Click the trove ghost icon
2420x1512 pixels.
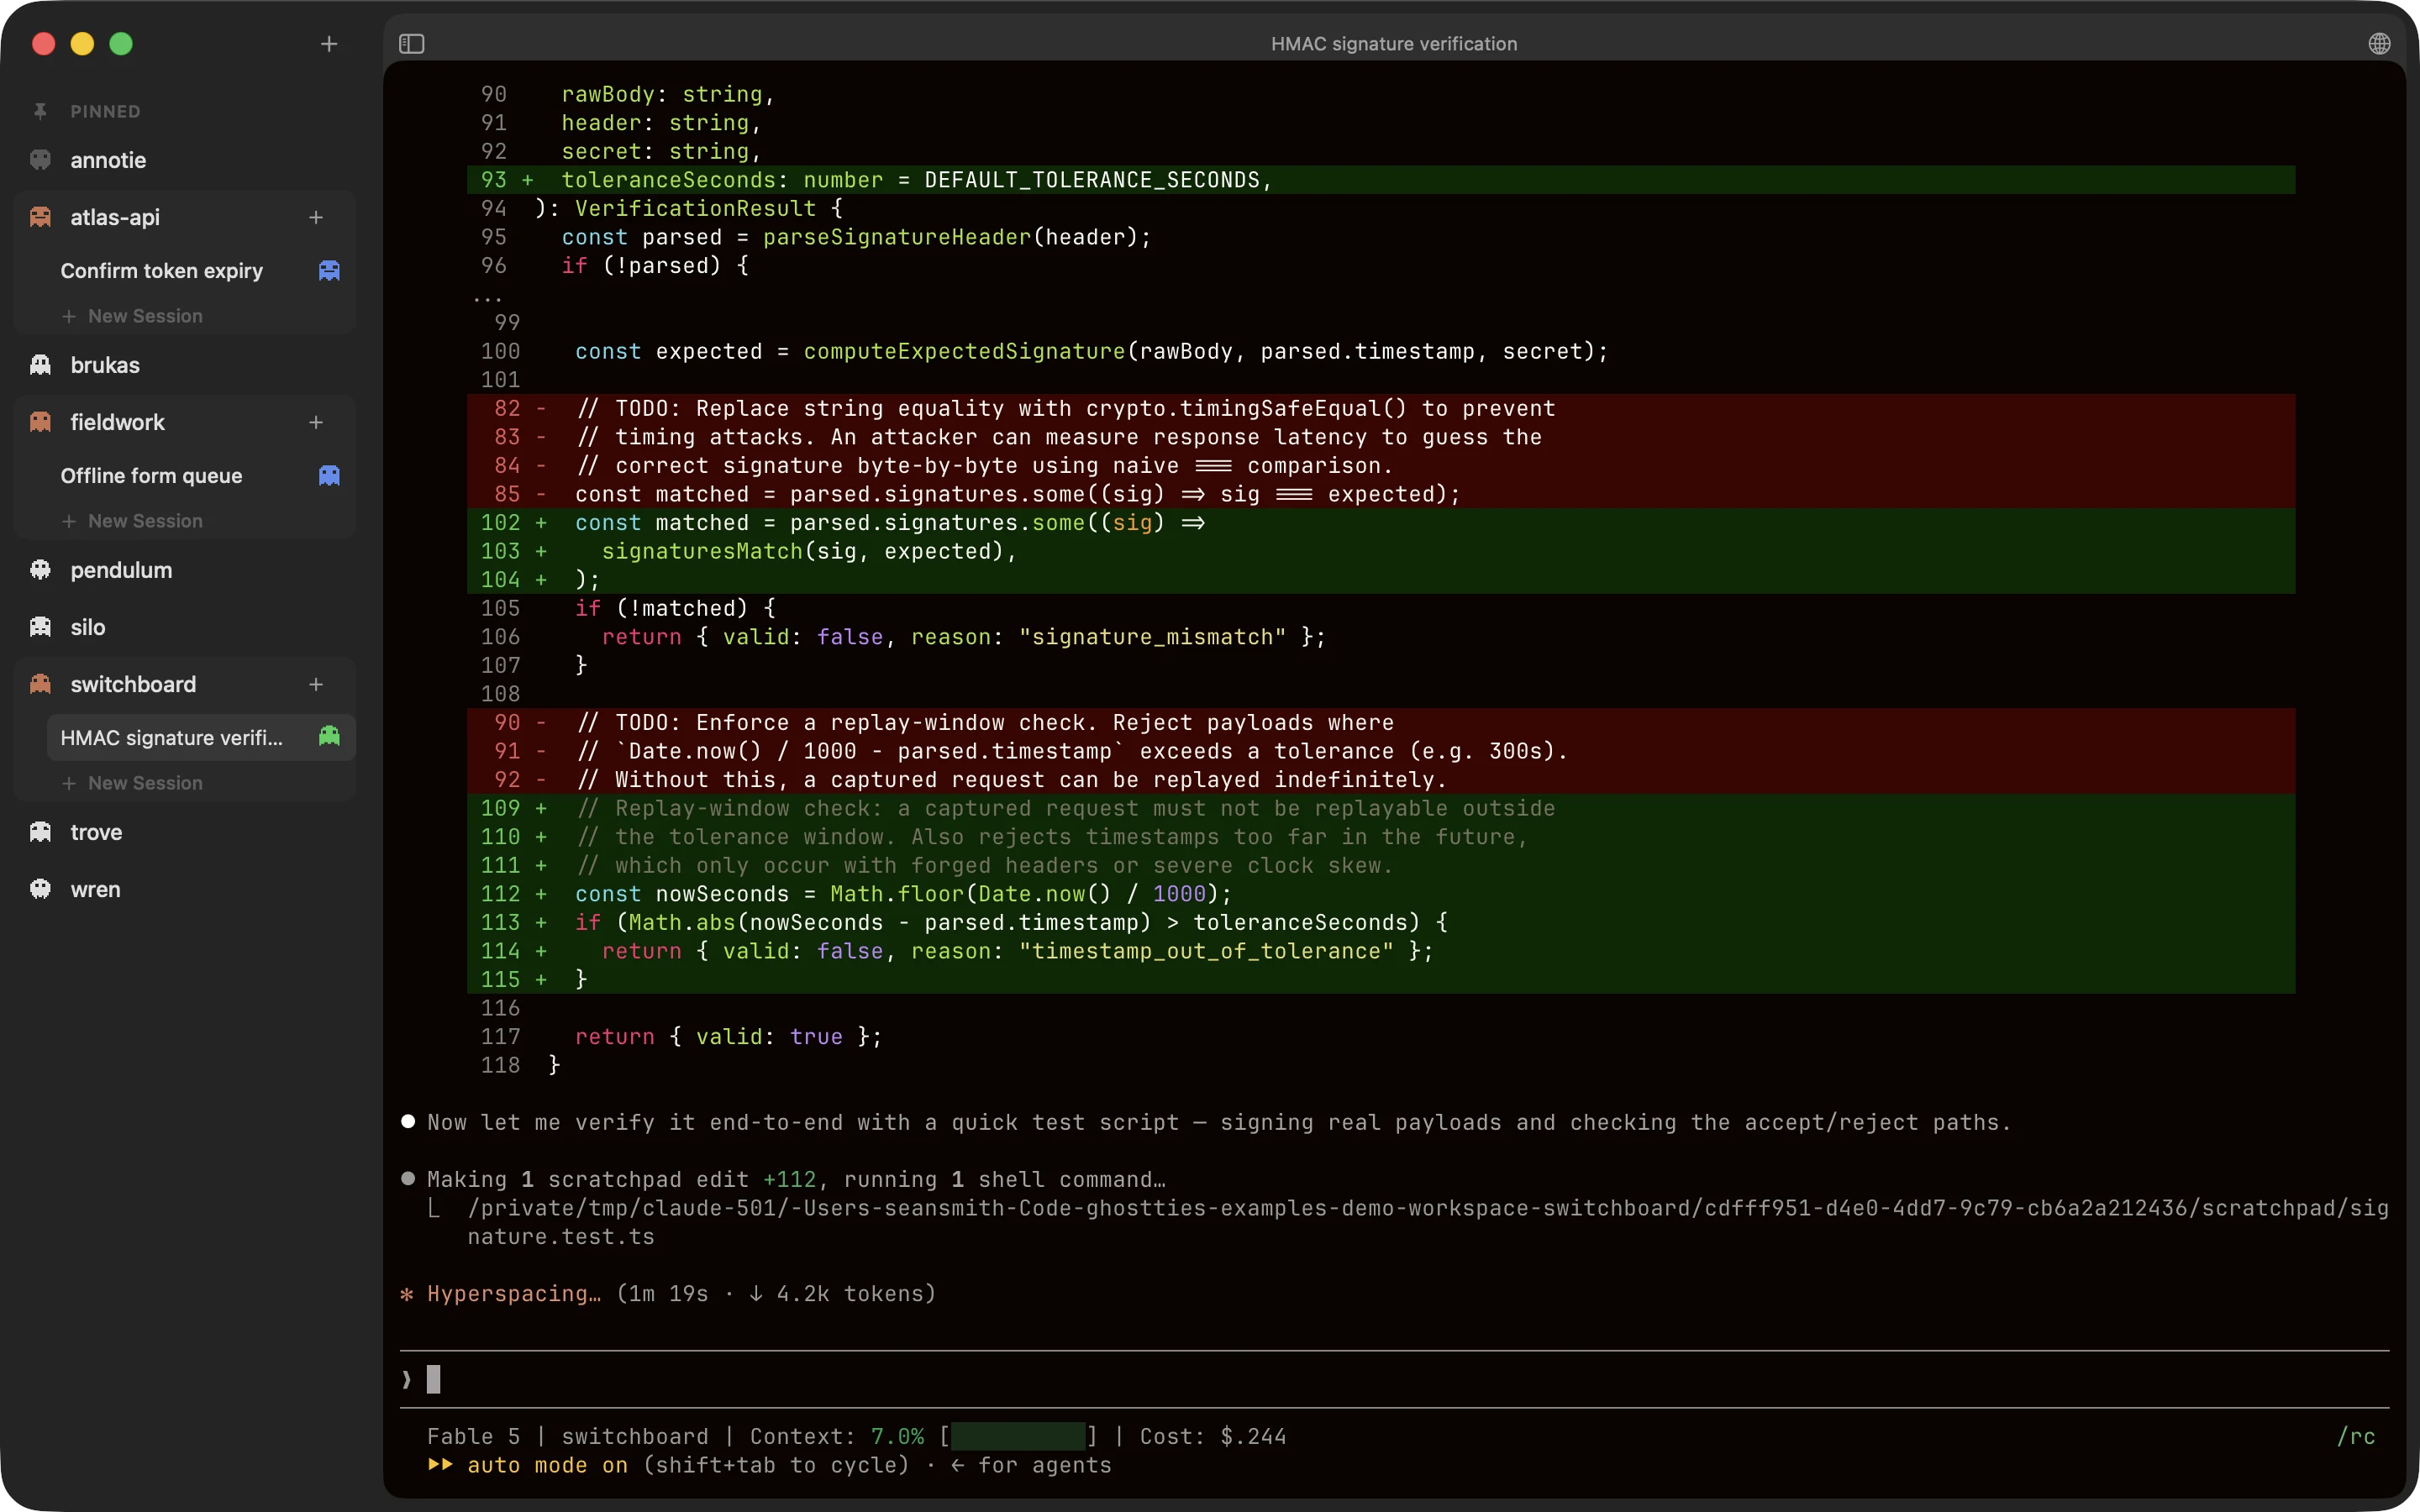(x=41, y=832)
